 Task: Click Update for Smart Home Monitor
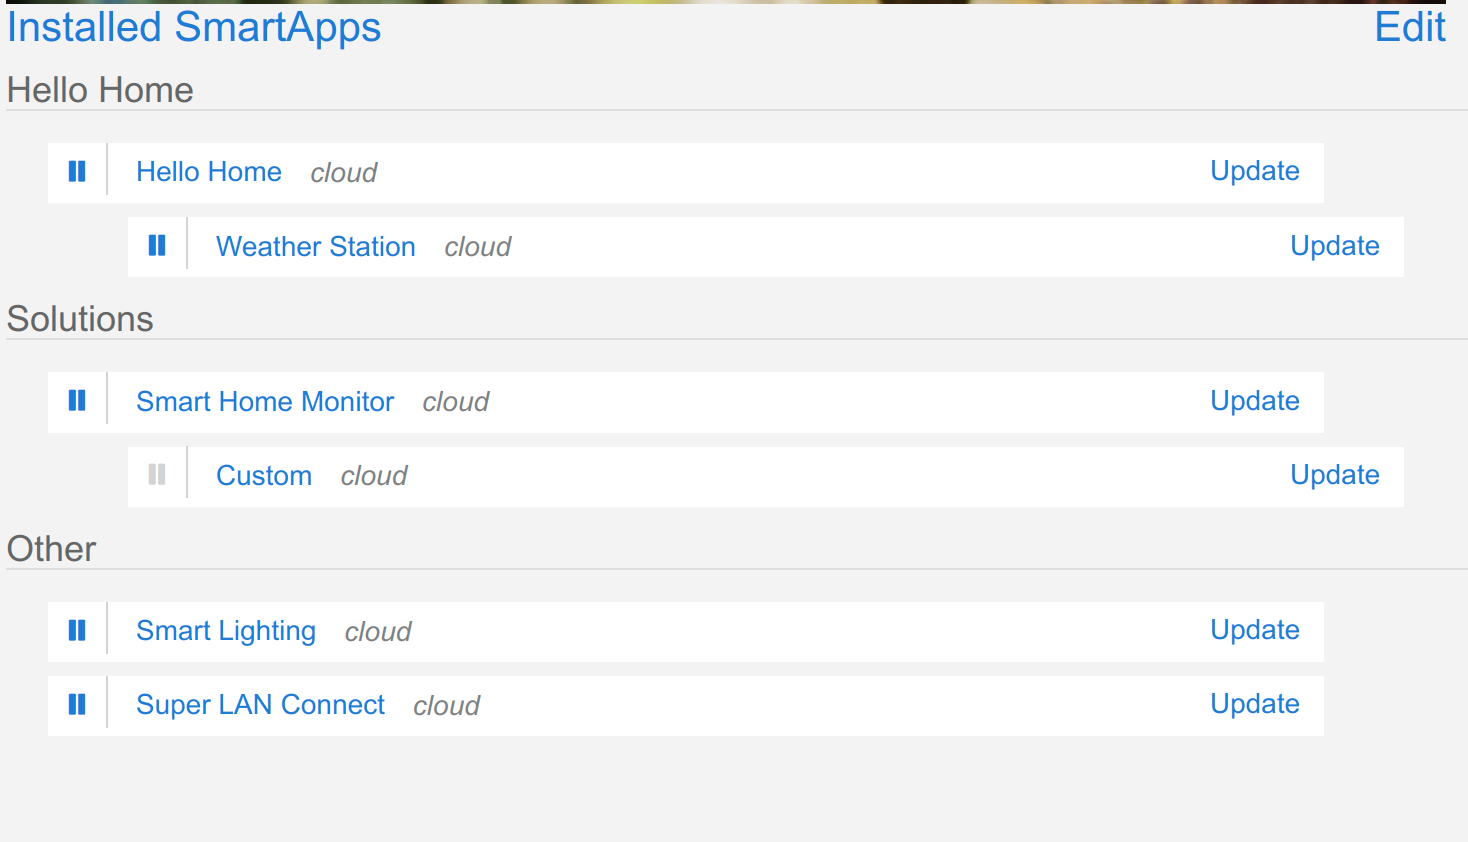pyautogui.click(x=1255, y=401)
